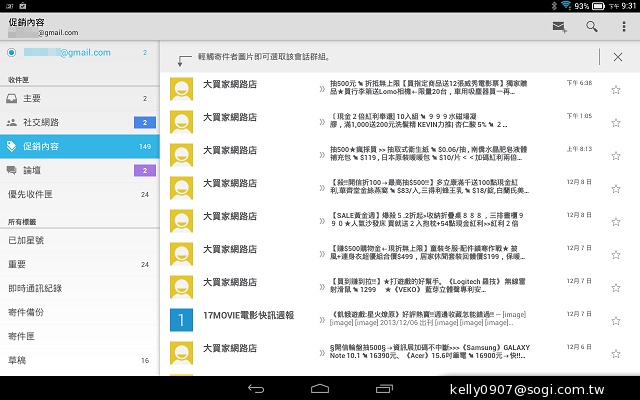Tap the battery icon in status bar
The width and height of the screenshot is (640, 400).
598,6
